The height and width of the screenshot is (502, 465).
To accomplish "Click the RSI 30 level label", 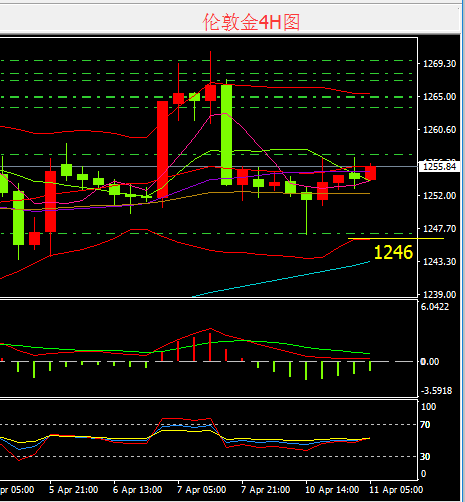I will click(425, 456).
